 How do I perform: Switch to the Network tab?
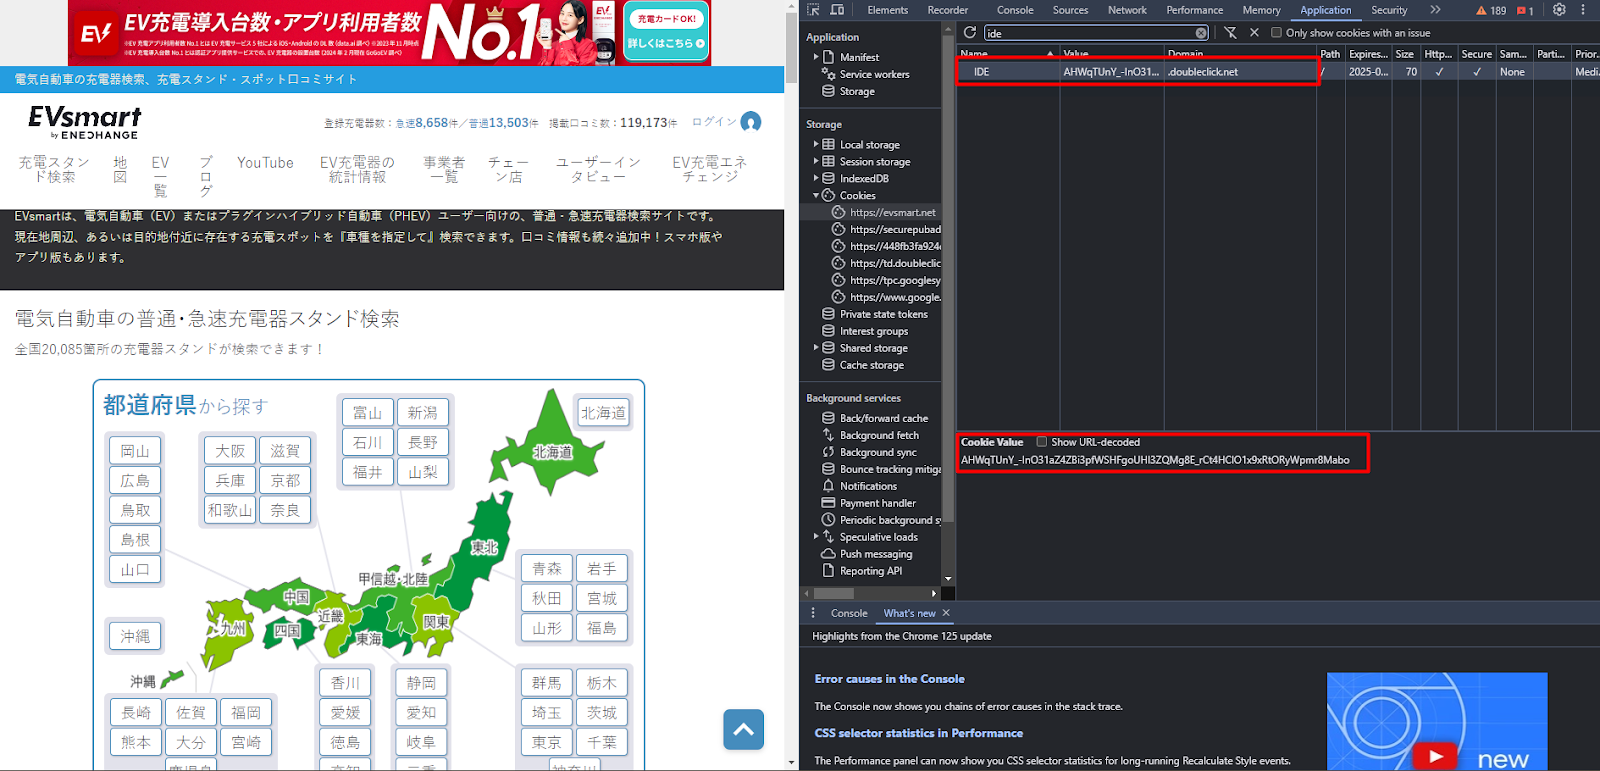(1127, 10)
